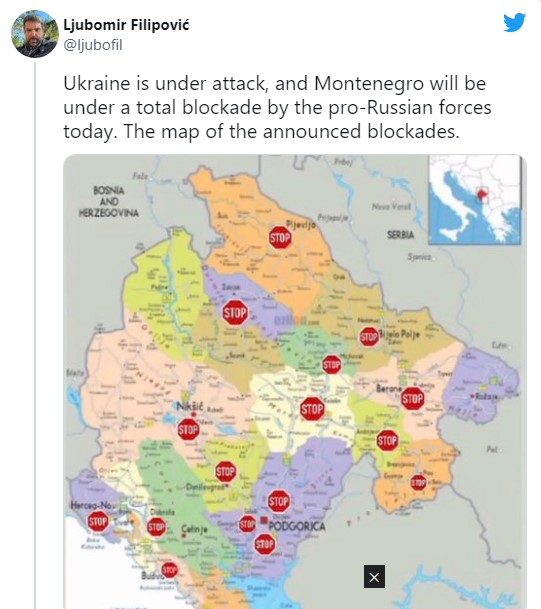541x609 pixels.
Task: Click the tweet text about Montenegro blockade
Action: pos(277,108)
